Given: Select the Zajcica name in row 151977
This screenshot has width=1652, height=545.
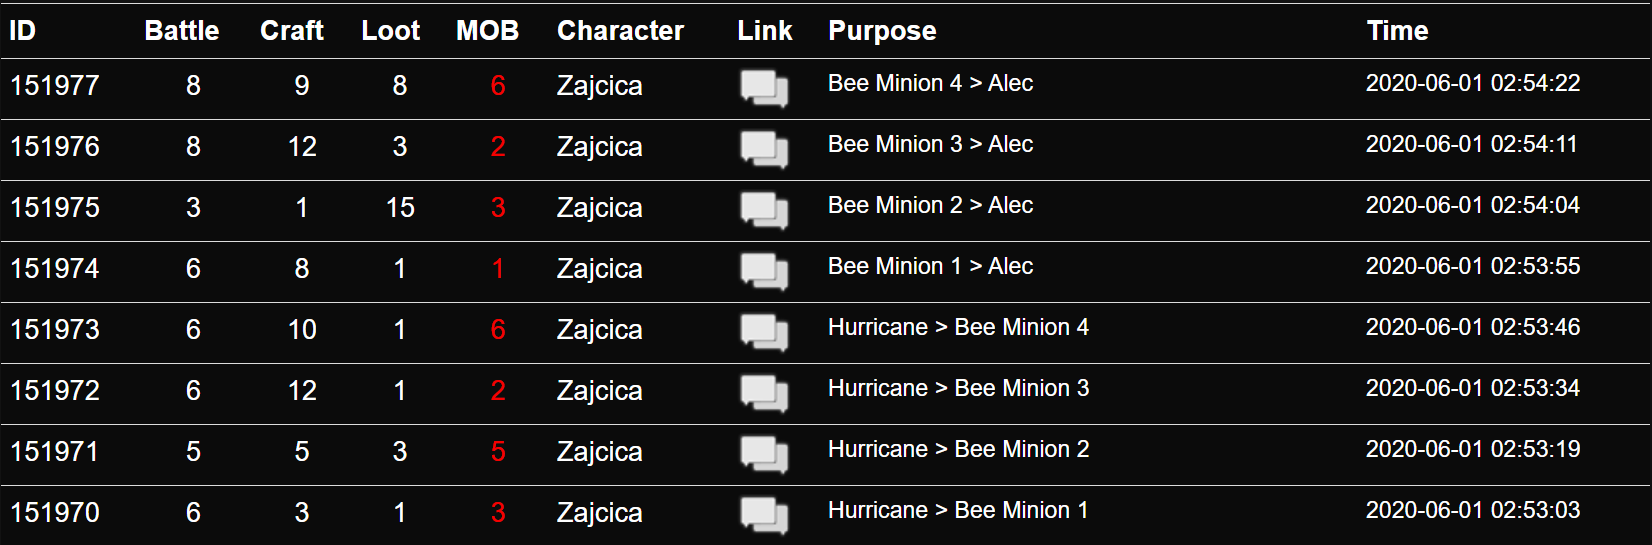Looking at the screenshot, I should (x=599, y=86).
